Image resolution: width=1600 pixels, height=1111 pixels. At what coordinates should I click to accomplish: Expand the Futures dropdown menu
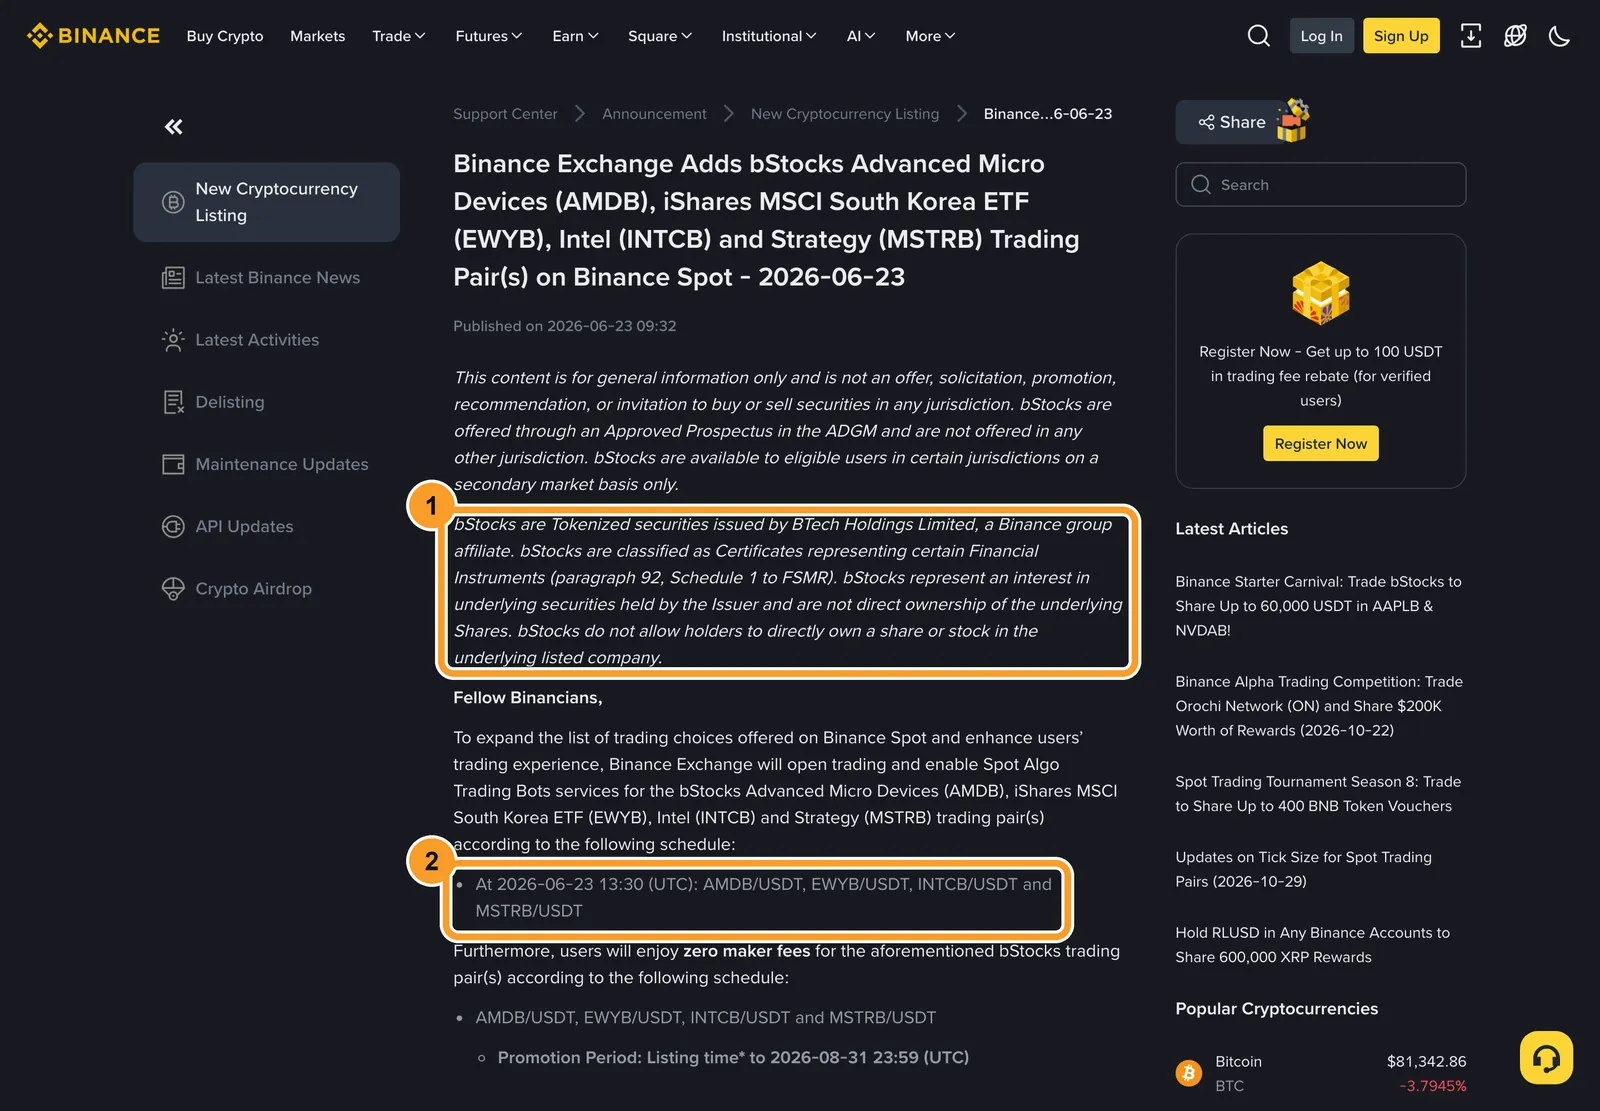(488, 36)
